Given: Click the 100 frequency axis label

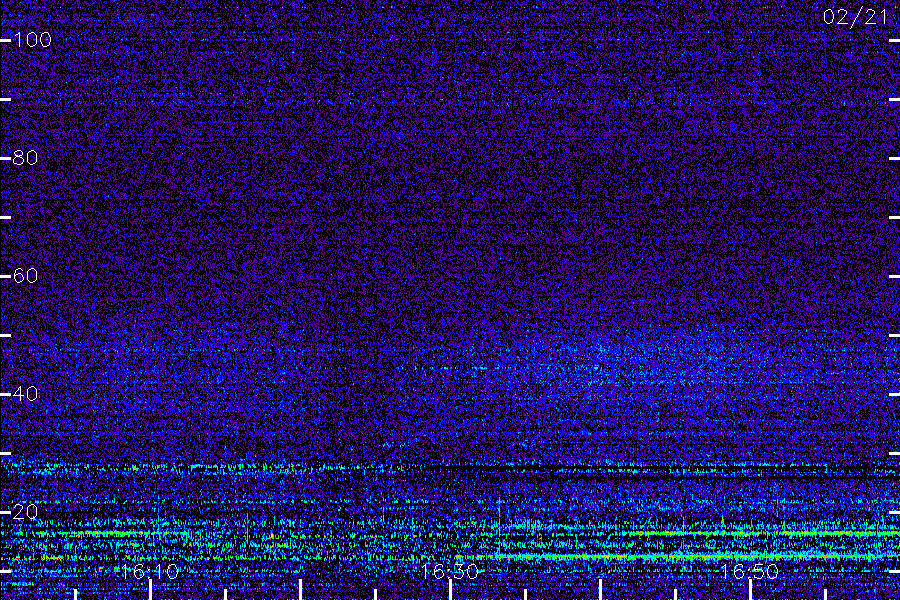Looking at the screenshot, I should (x=32, y=40).
